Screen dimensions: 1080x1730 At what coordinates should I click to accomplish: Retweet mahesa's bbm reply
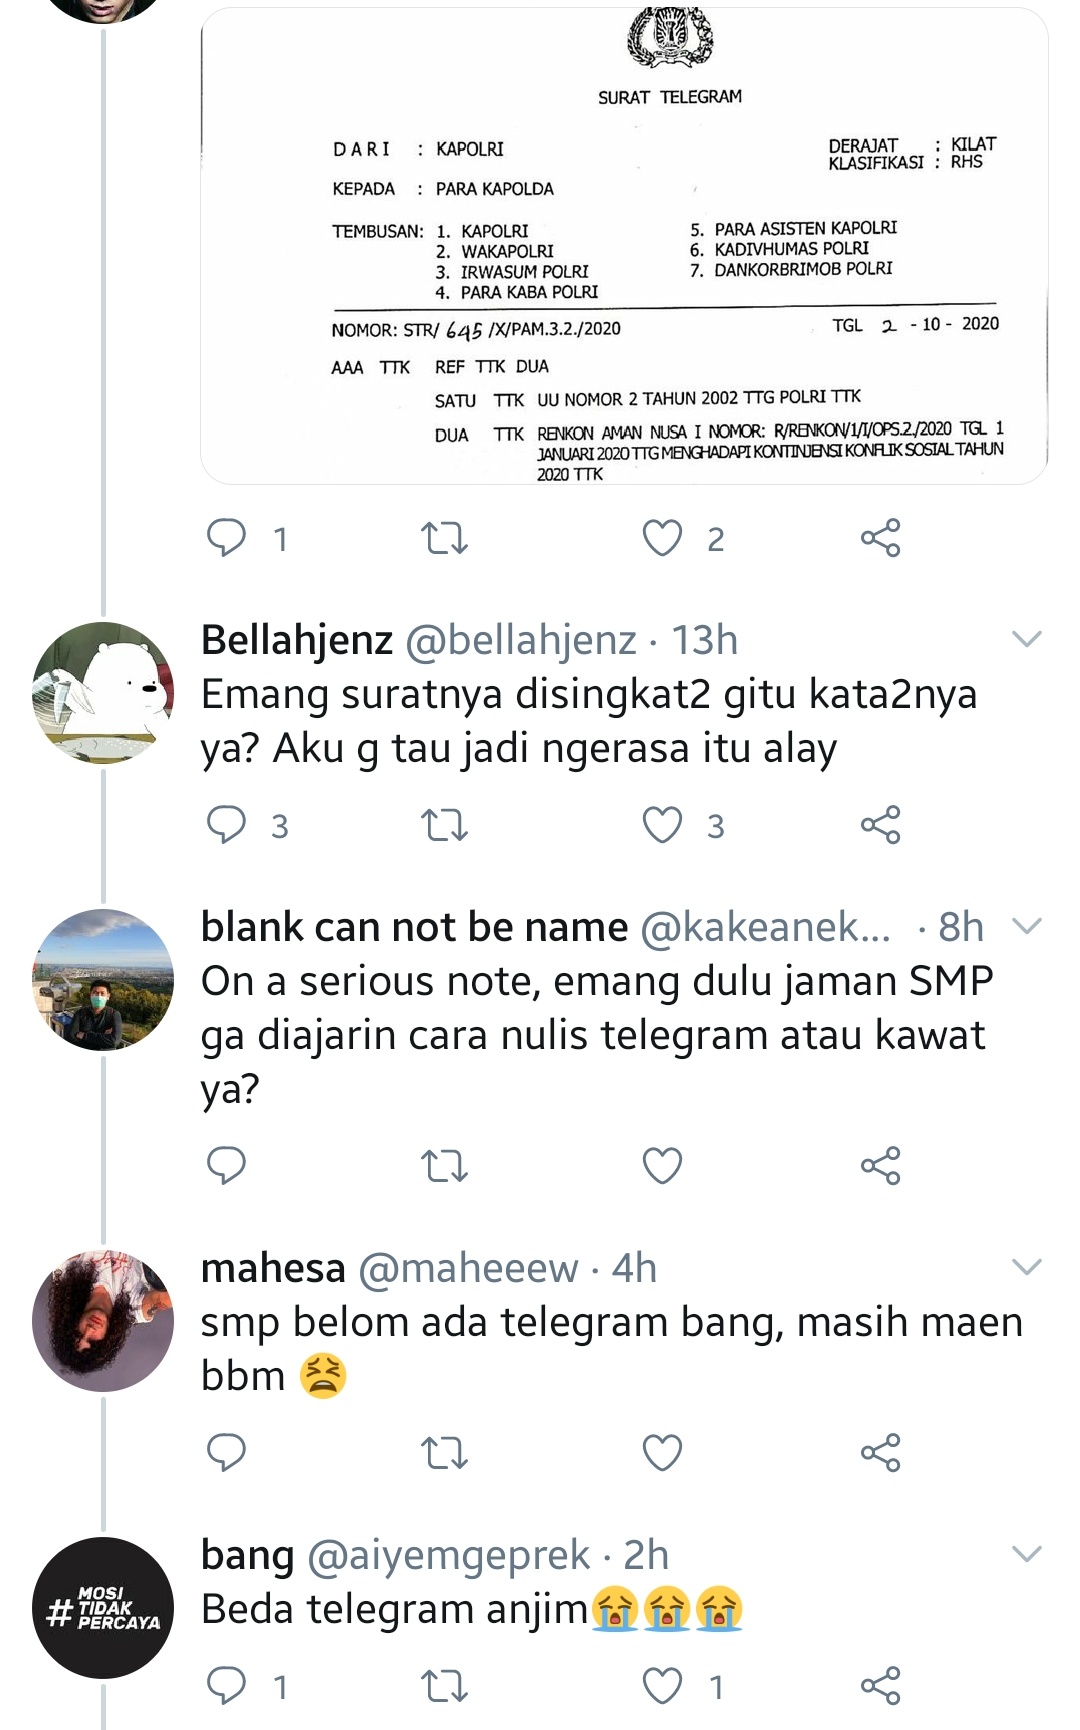point(444,1453)
